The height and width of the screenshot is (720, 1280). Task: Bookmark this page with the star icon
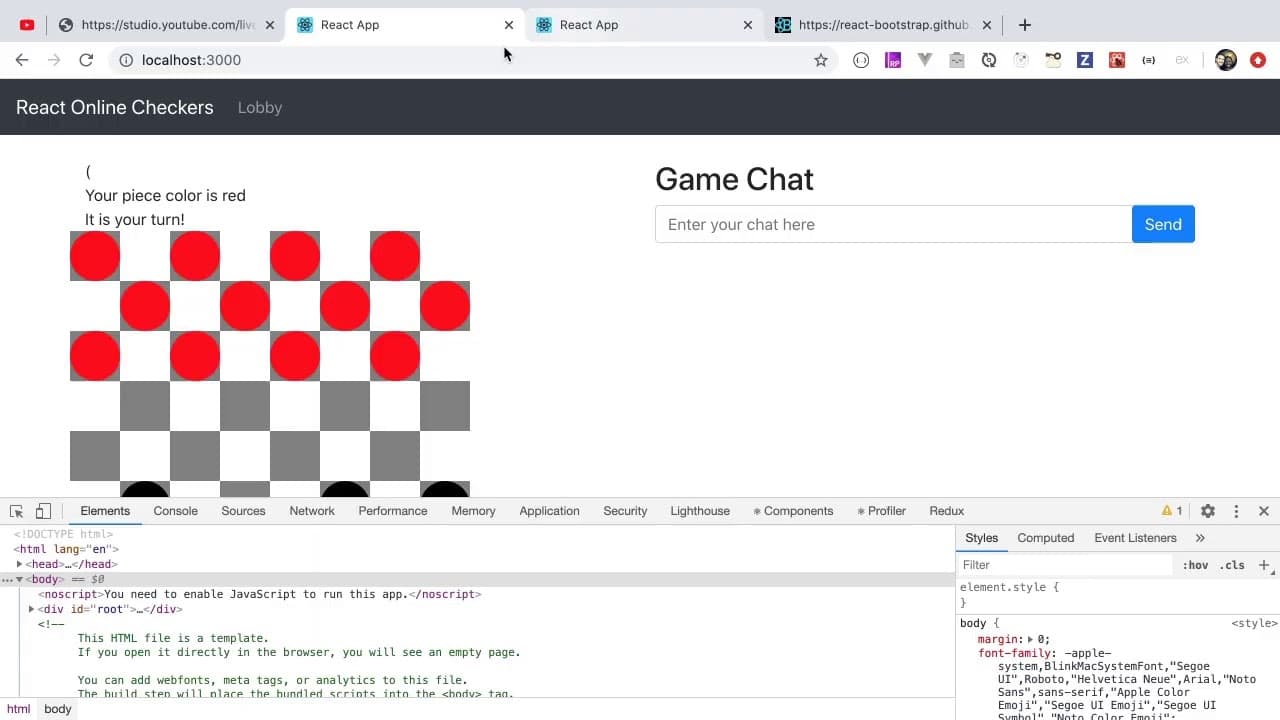tap(821, 60)
